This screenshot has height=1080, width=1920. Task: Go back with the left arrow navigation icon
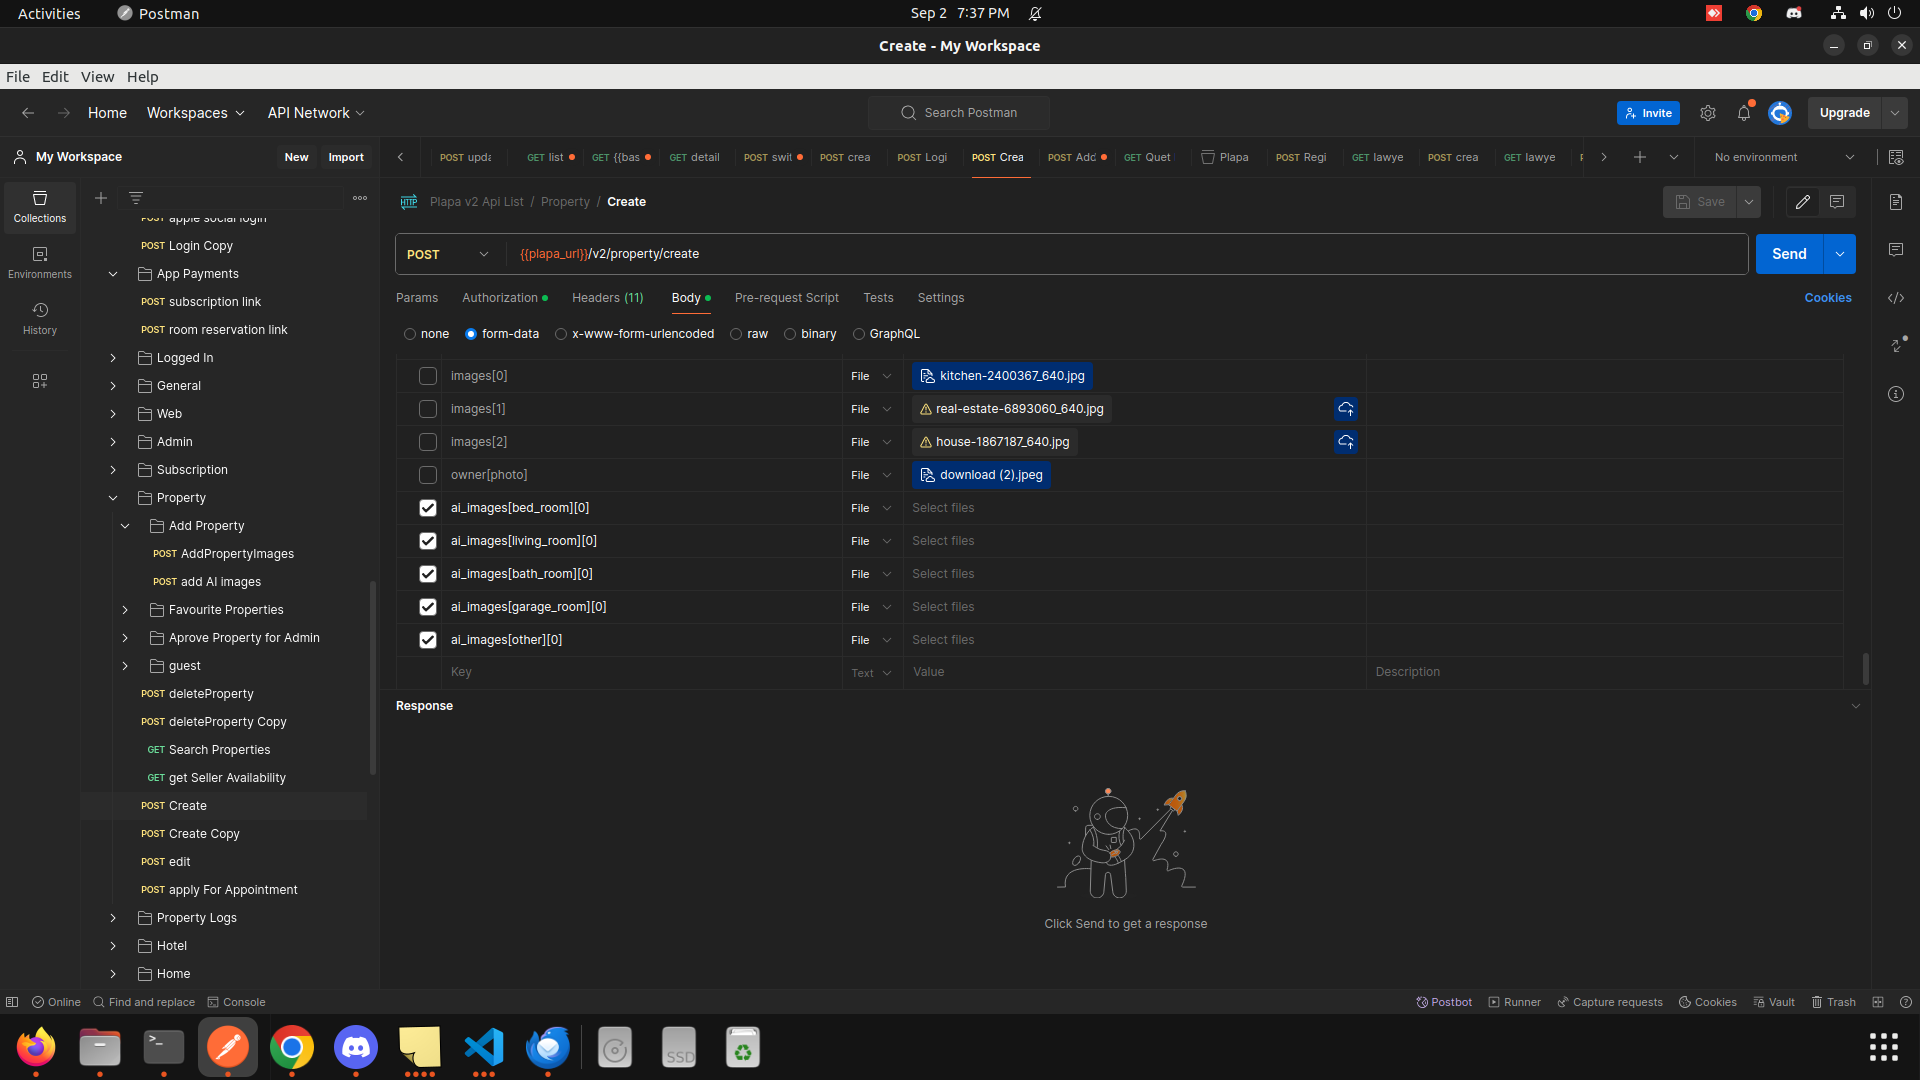pyautogui.click(x=28, y=113)
